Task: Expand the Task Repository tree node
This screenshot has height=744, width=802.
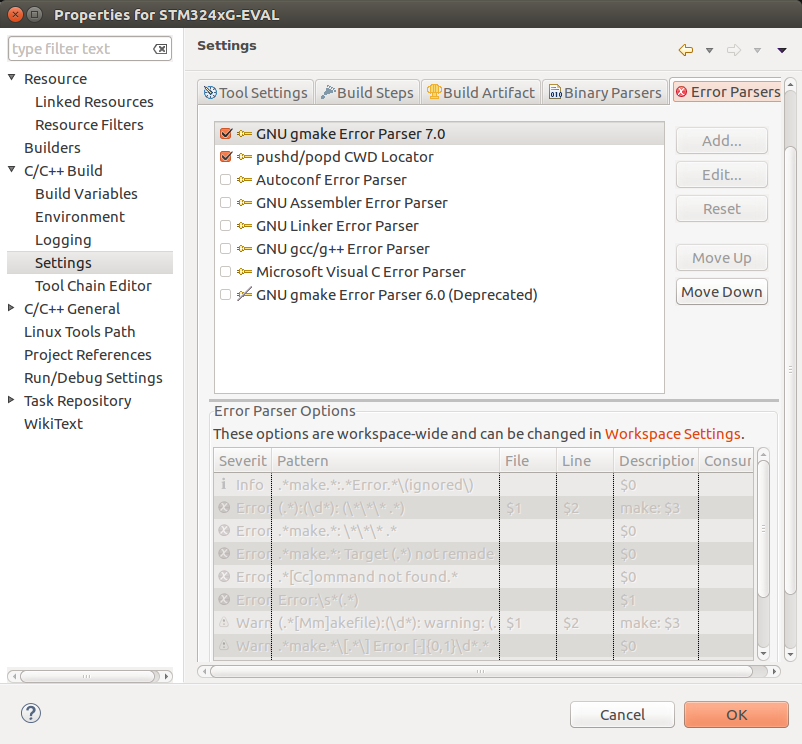Action: point(12,401)
